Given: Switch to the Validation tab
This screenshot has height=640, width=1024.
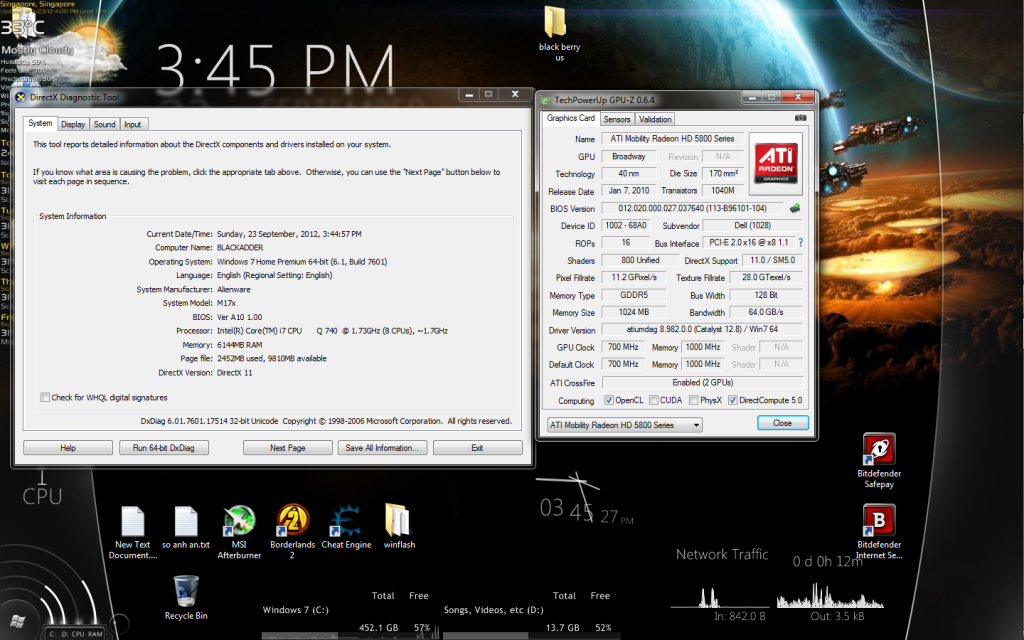Looking at the screenshot, I should pyautogui.click(x=655, y=119).
